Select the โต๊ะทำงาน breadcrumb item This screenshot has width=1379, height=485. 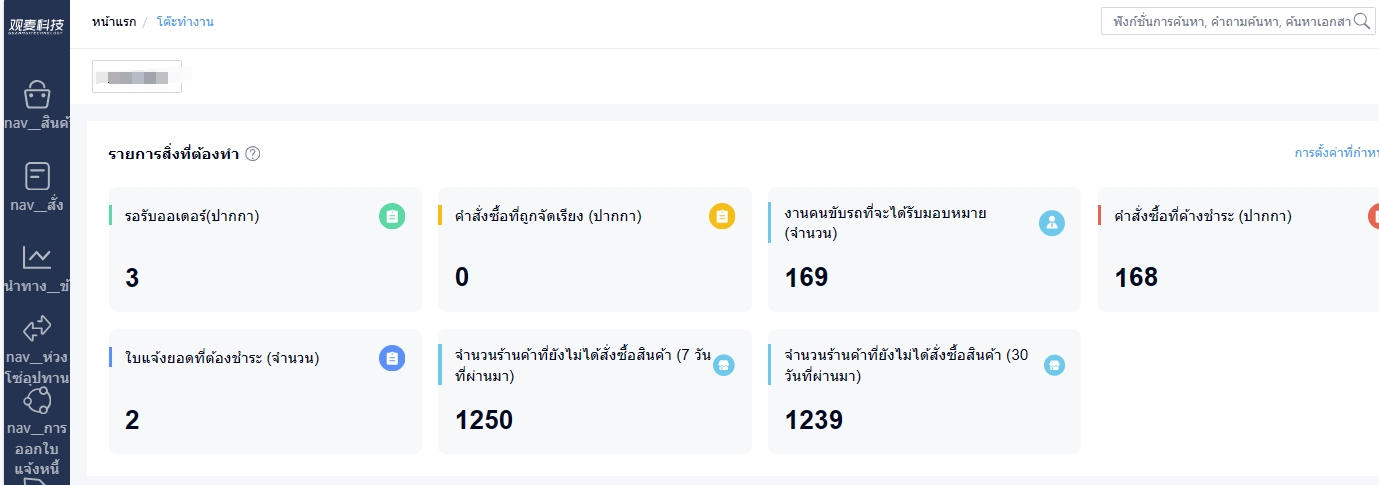(185, 21)
